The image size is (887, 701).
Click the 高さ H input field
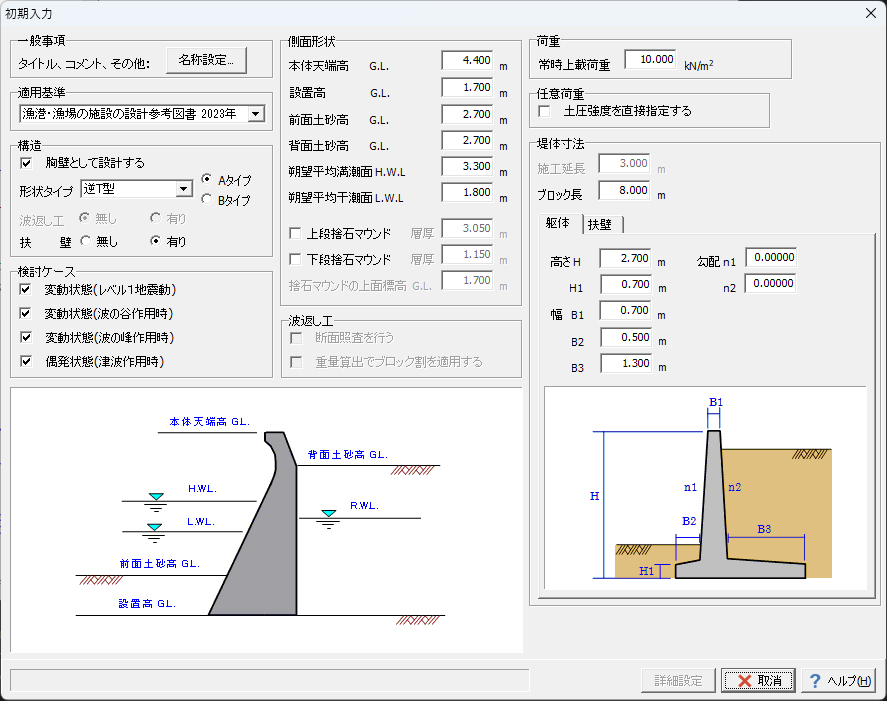pos(625,259)
